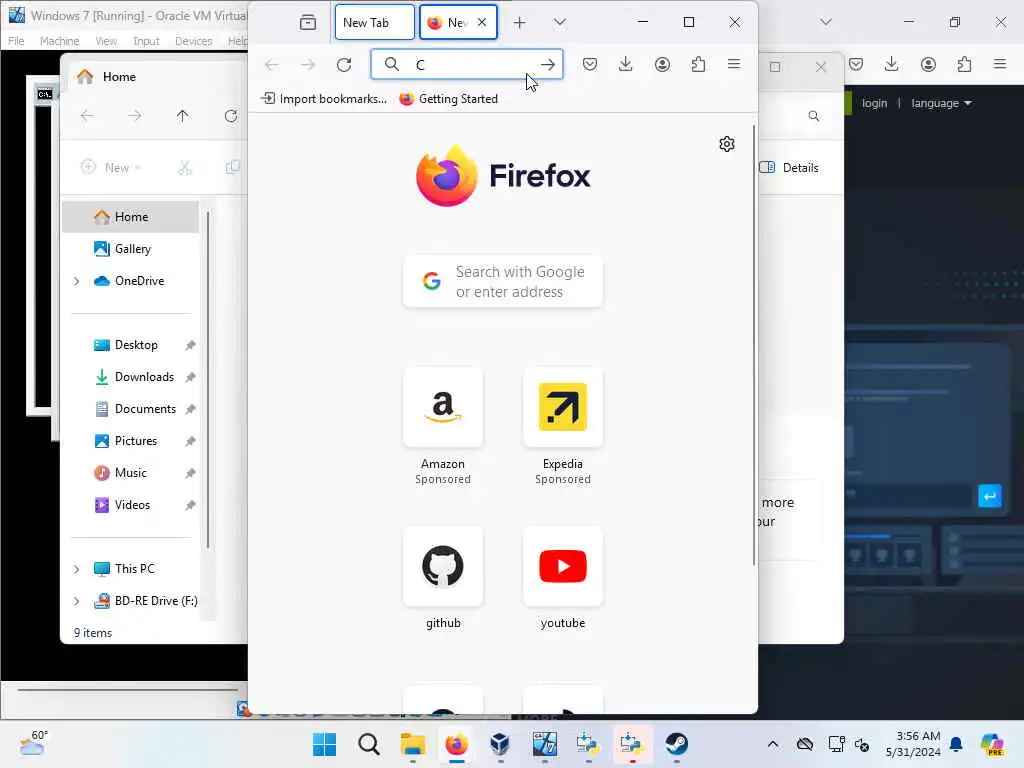Open Getting Started bookmark
This screenshot has height=768, width=1024.
449,99
